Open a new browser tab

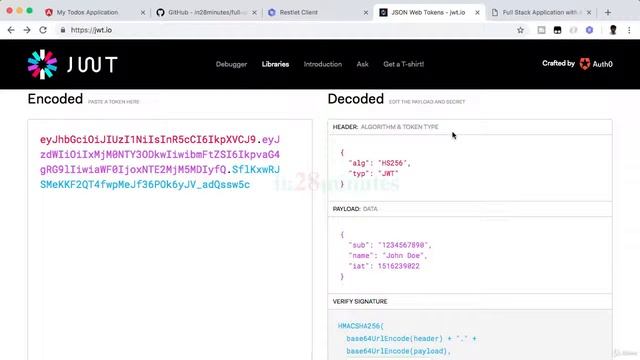[608, 13]
